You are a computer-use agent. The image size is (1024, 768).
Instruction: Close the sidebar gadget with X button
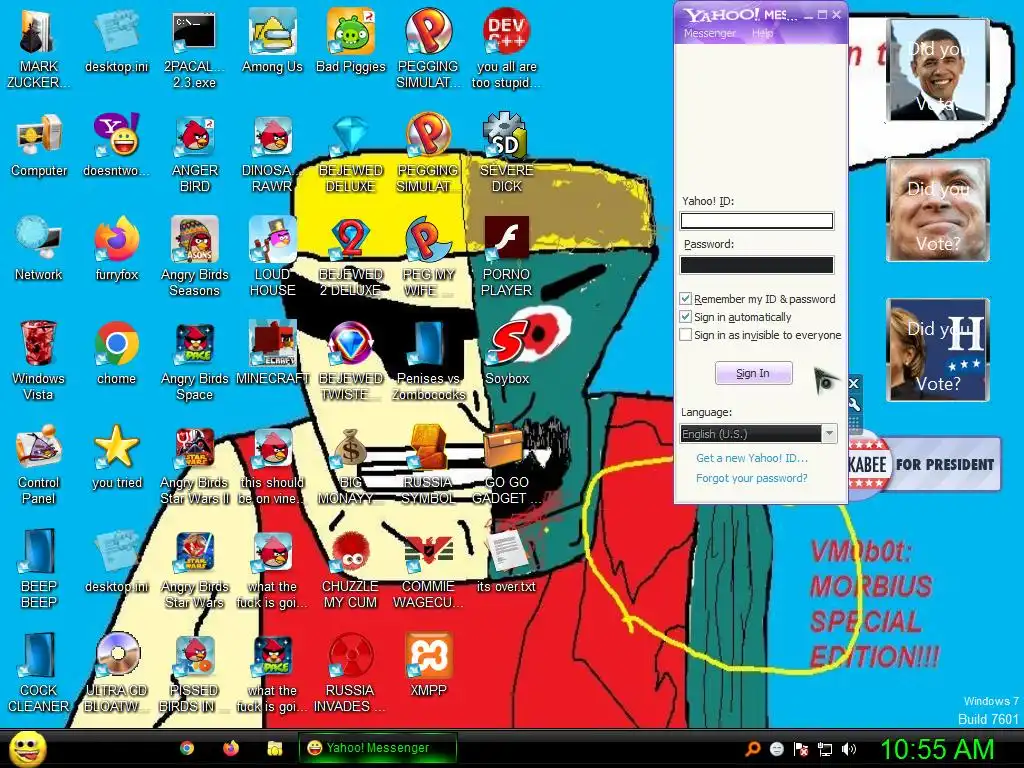point(854,383)
